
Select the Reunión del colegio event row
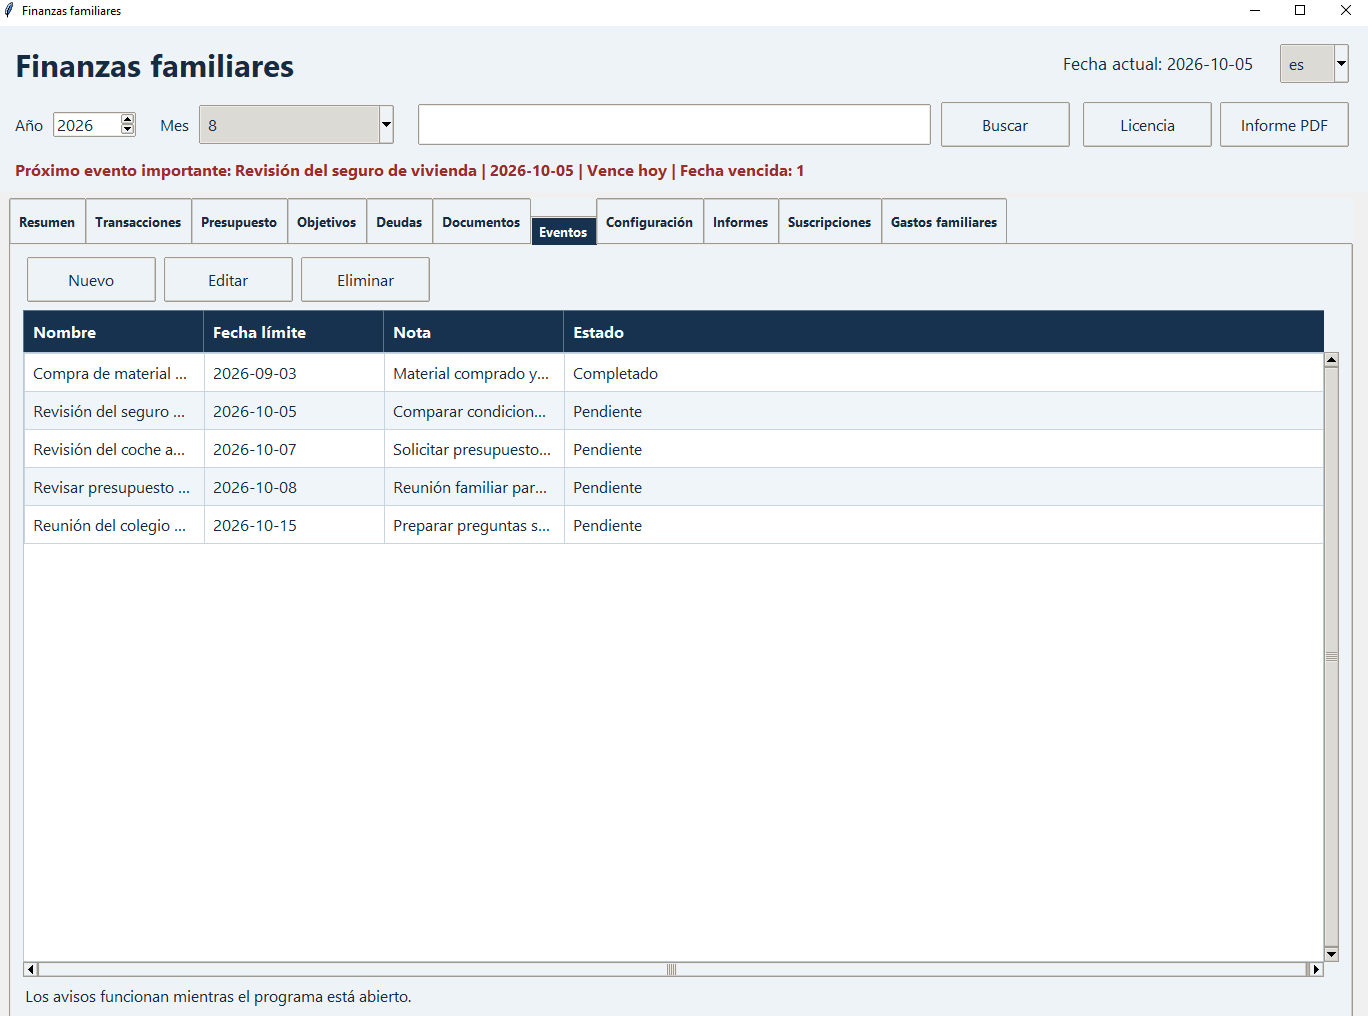point(673,525)
